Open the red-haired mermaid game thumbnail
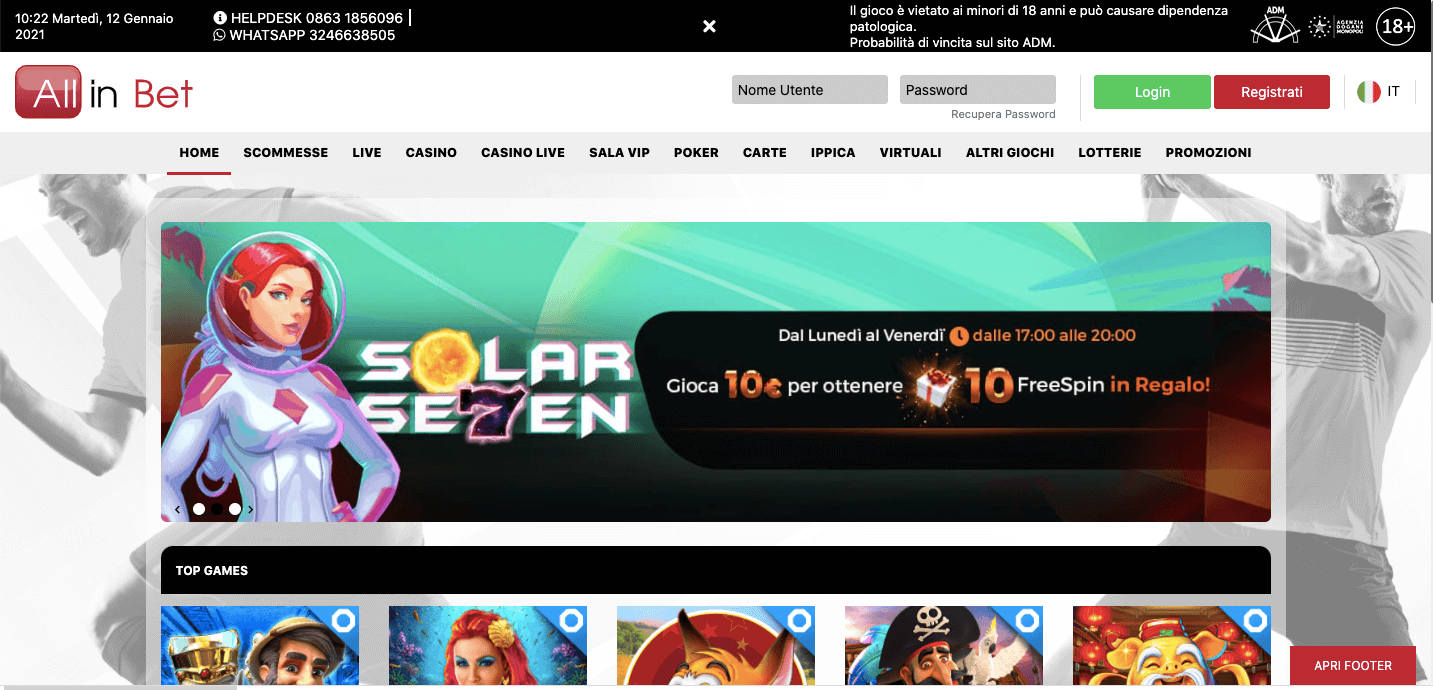The image size is (1433, 690). coord(488,645)
